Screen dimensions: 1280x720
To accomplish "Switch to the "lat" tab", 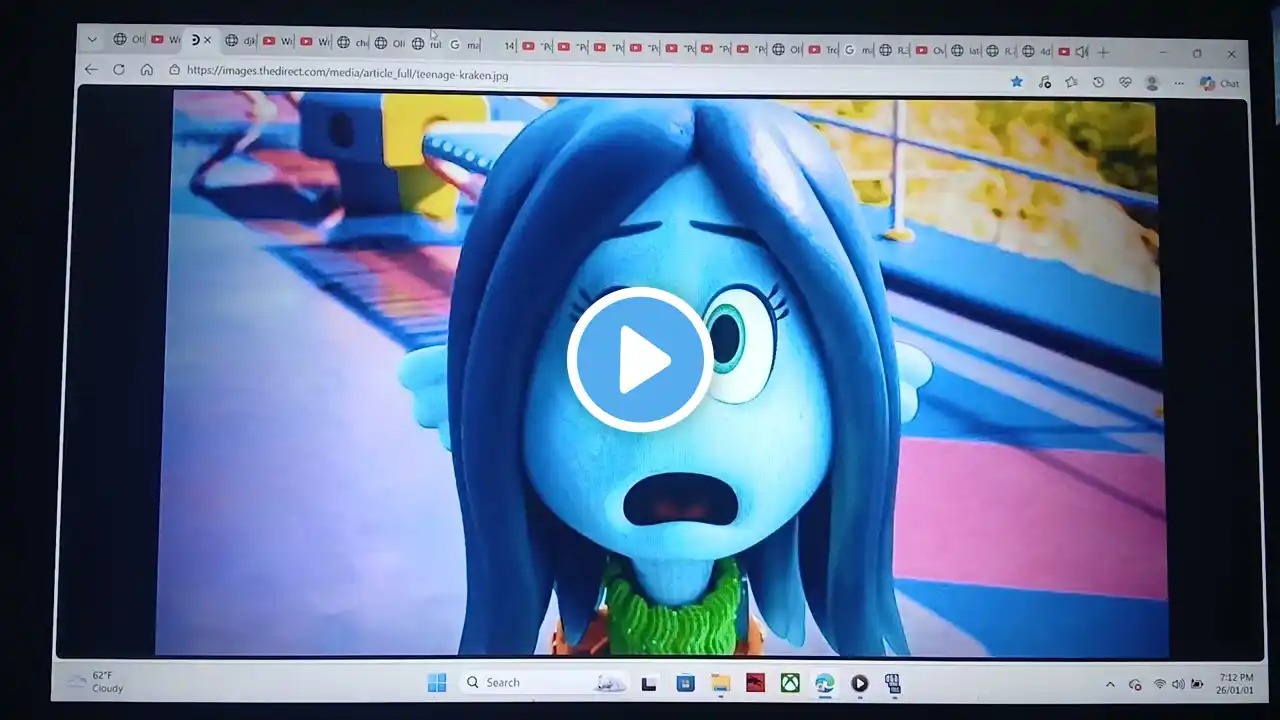I will 966,50.
